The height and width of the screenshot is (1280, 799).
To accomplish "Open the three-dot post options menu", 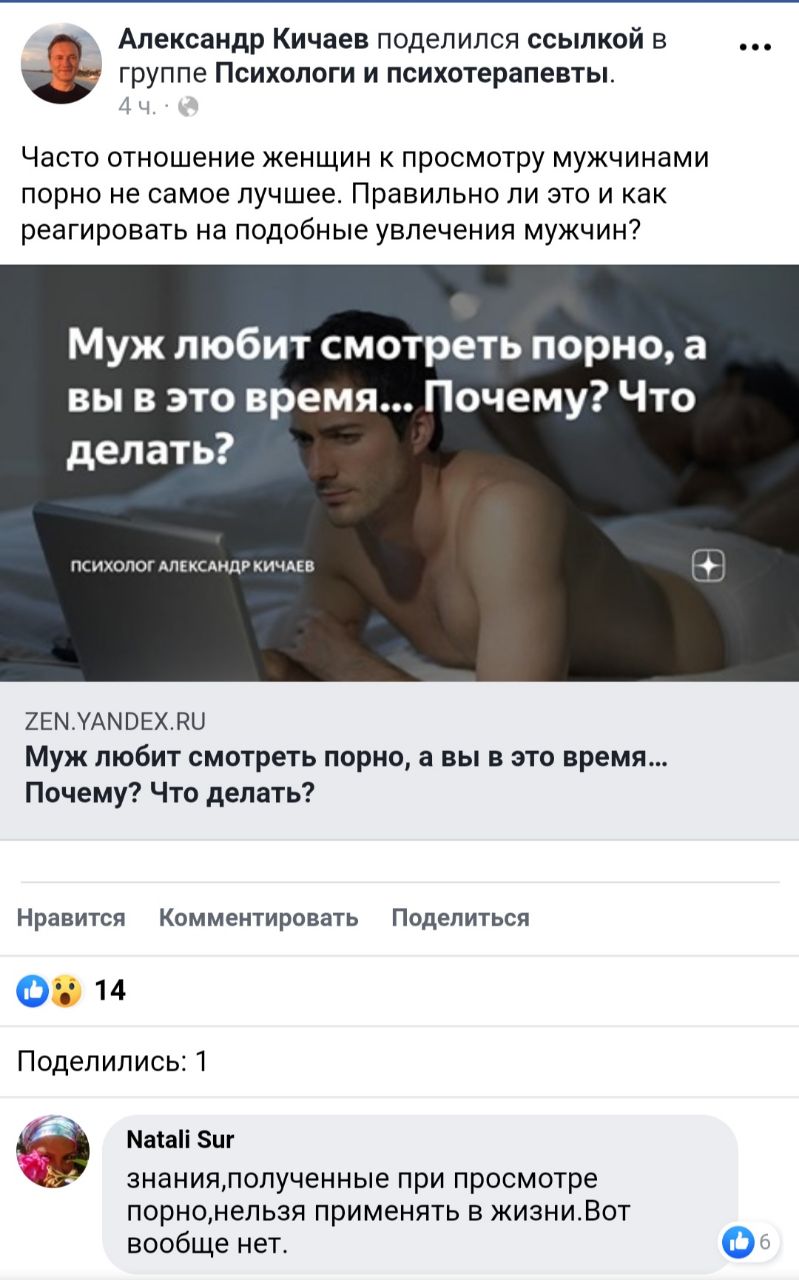I will point(754,45).
